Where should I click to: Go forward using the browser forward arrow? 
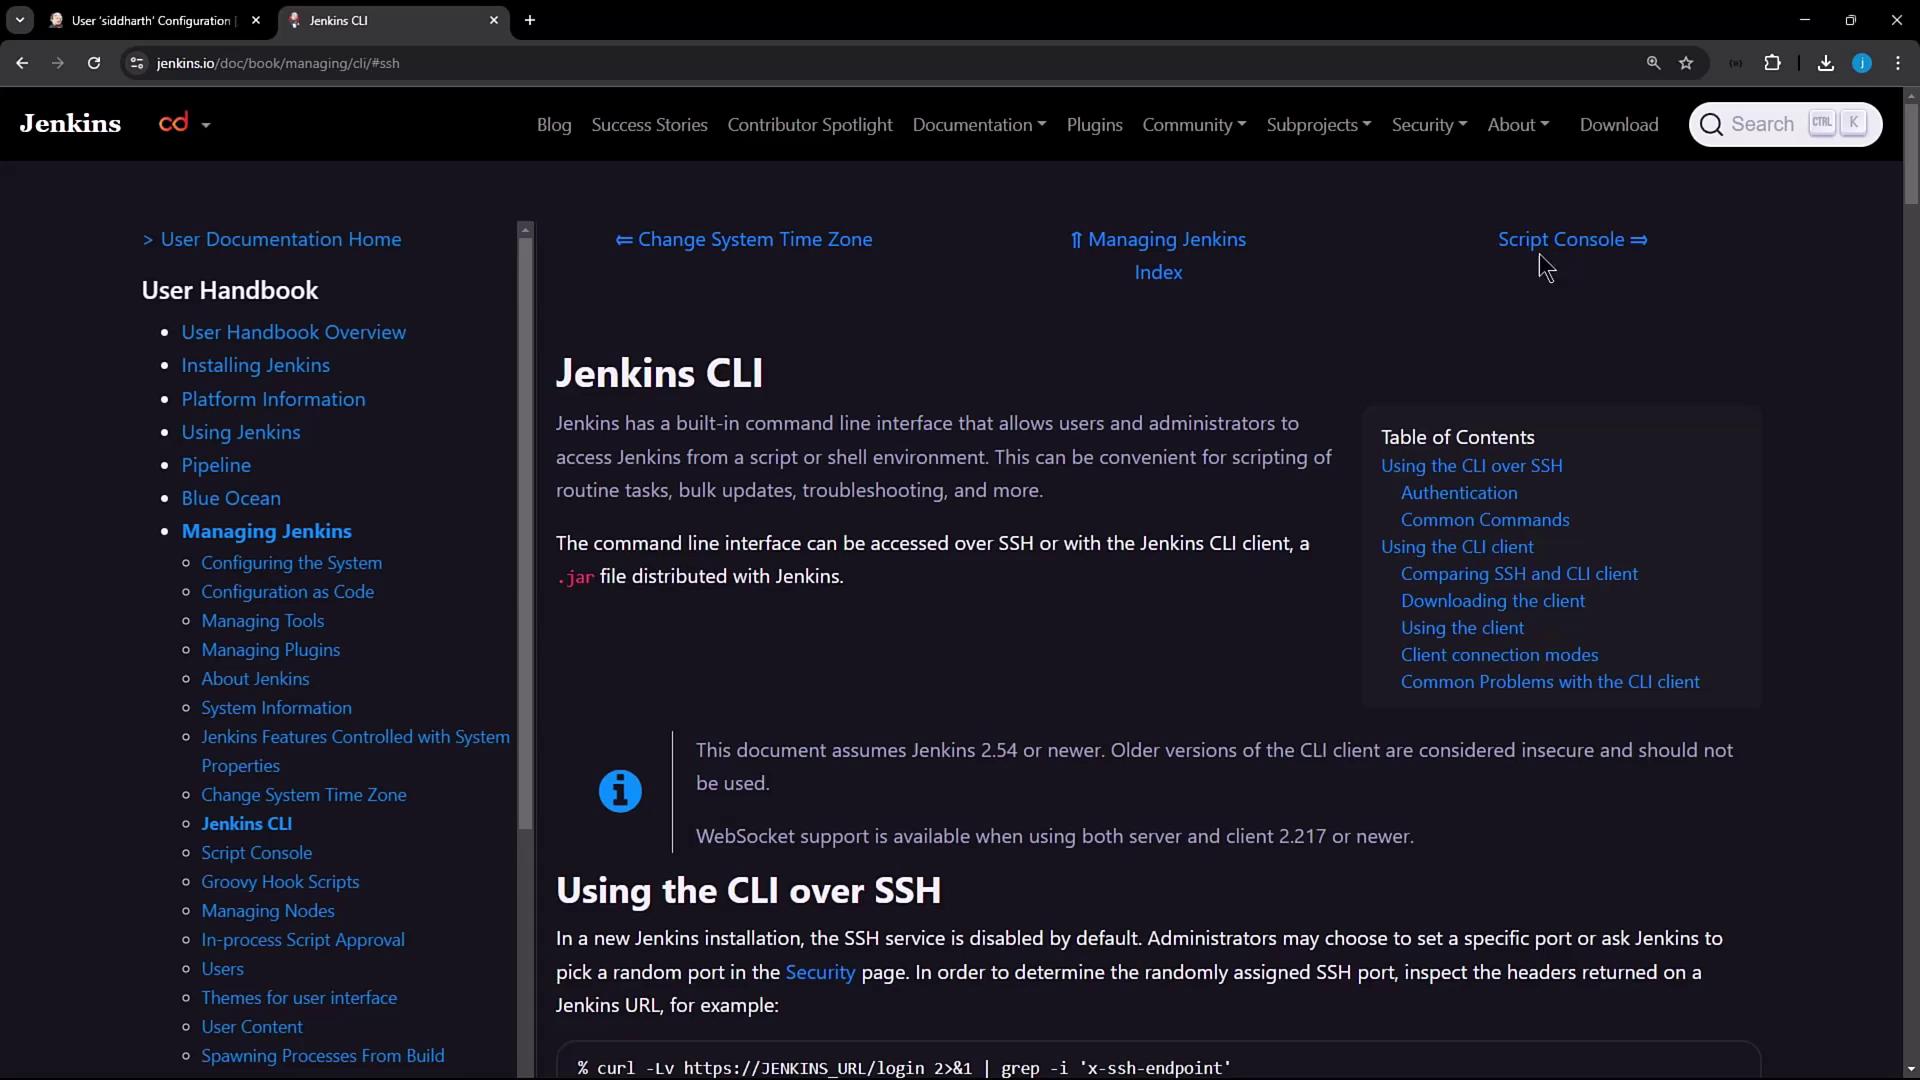(58, 63)
